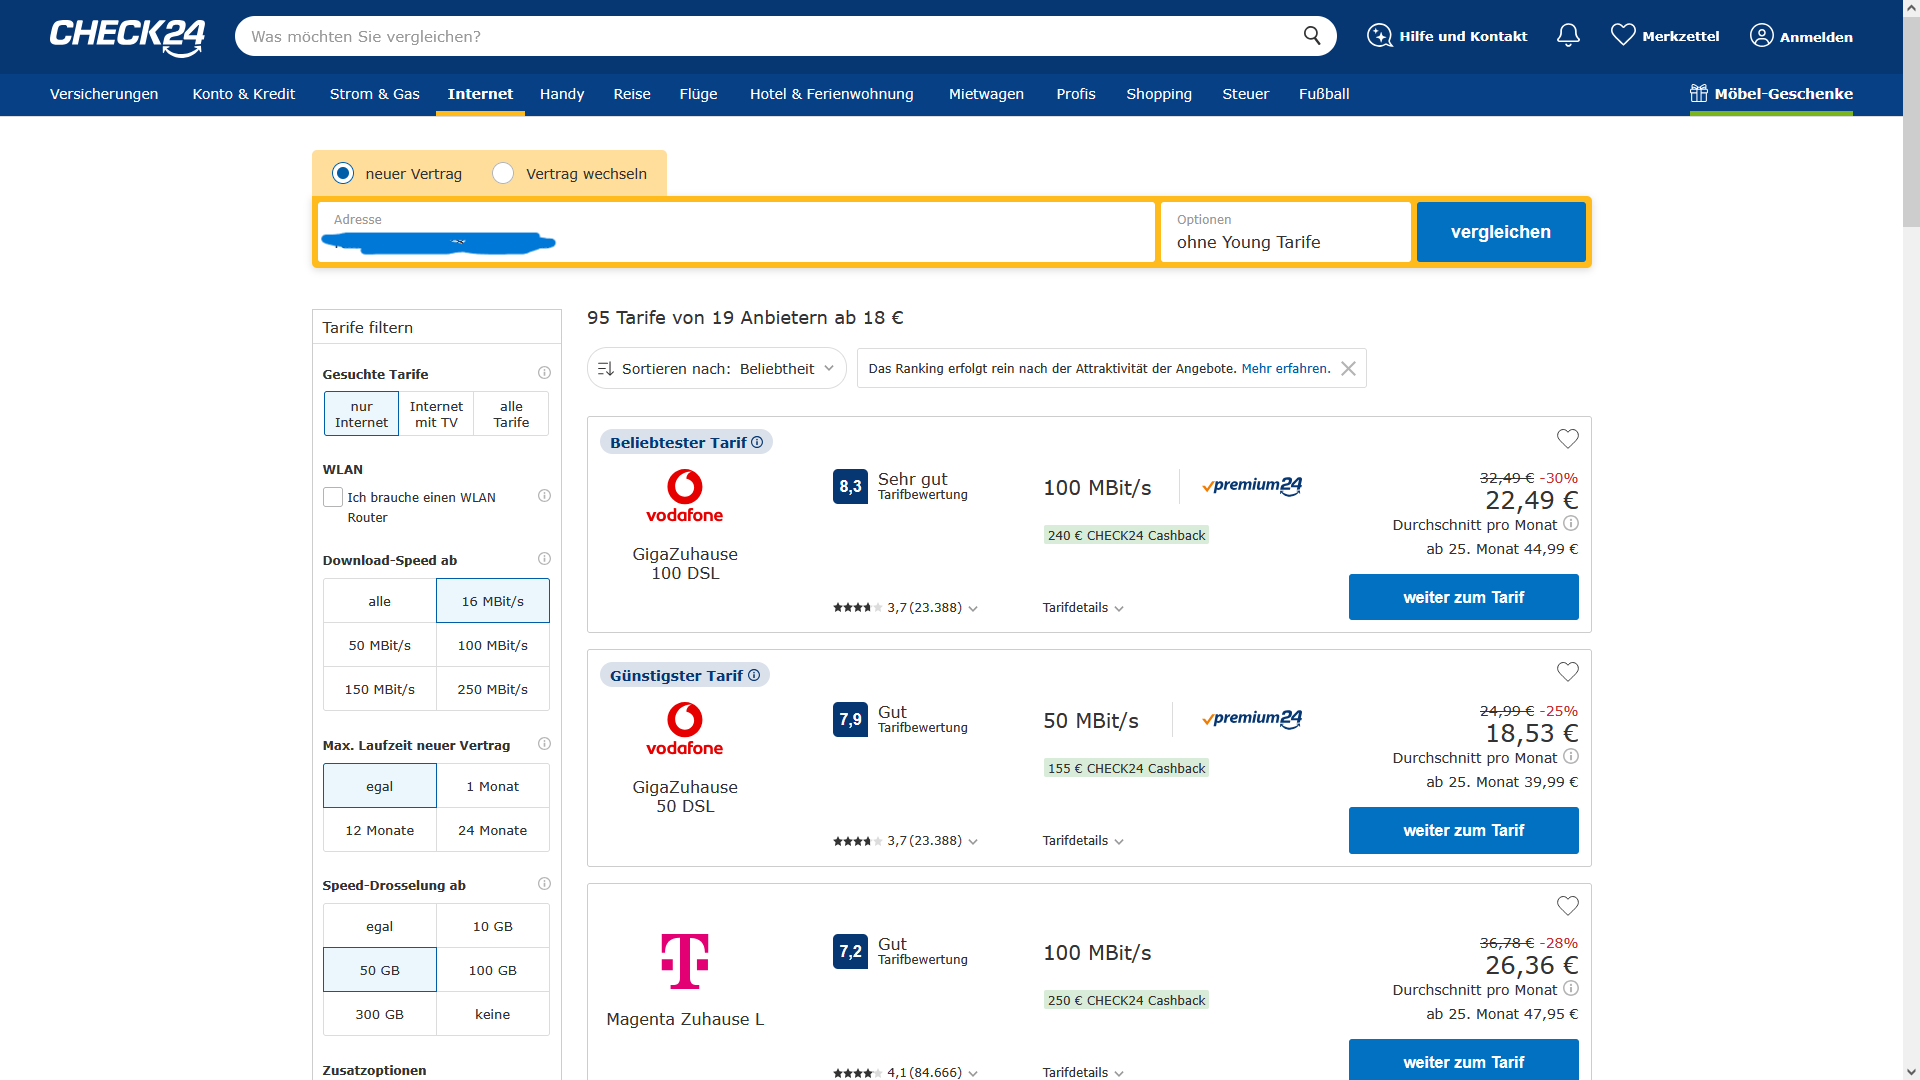Save Magenta Zuhause L to favorites heart
1920x1080 pixels.
[1567, 906]
